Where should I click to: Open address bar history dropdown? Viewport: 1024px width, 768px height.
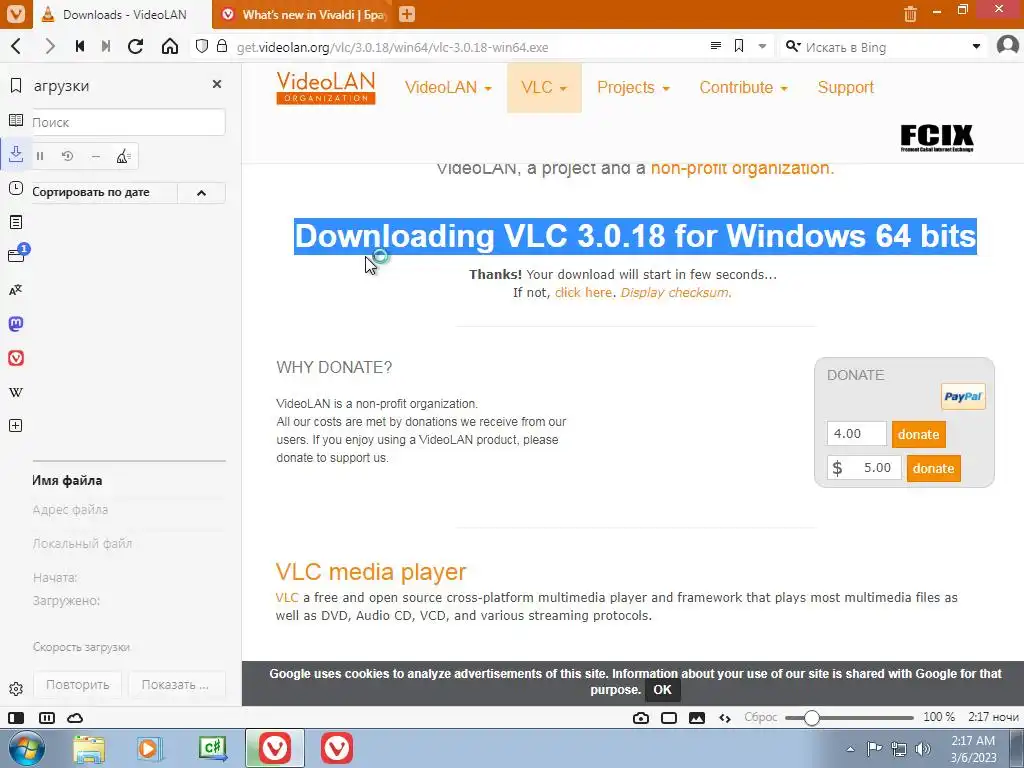[x=762, y=46]
